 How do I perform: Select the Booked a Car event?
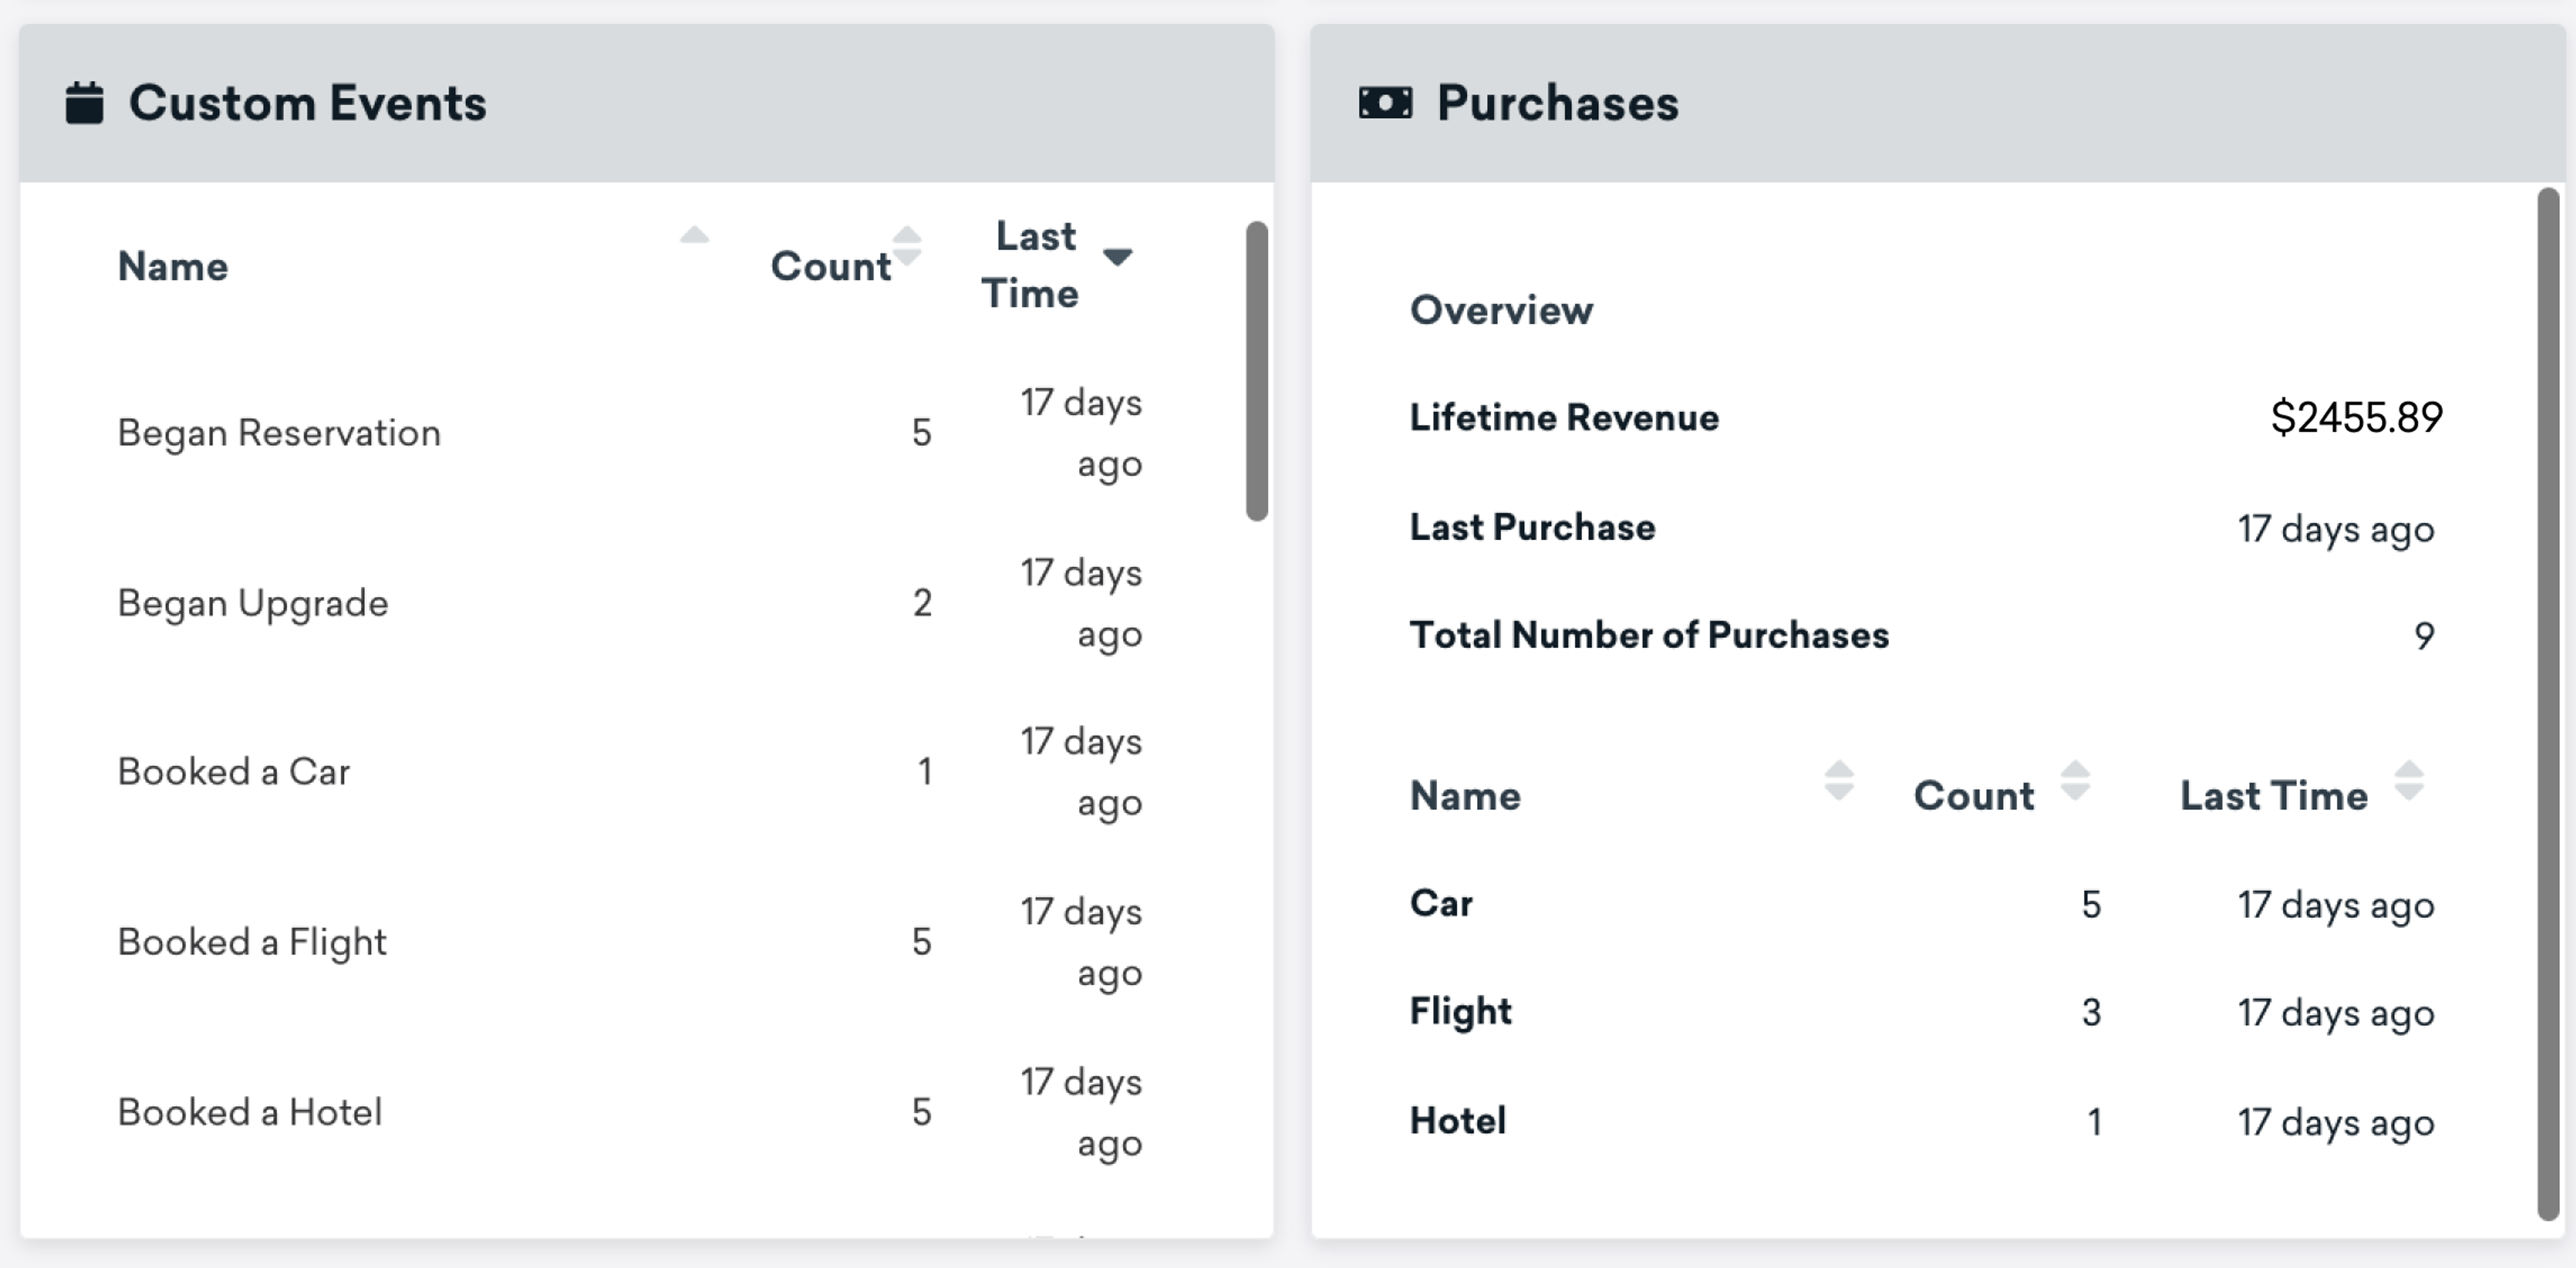point(234,772)
